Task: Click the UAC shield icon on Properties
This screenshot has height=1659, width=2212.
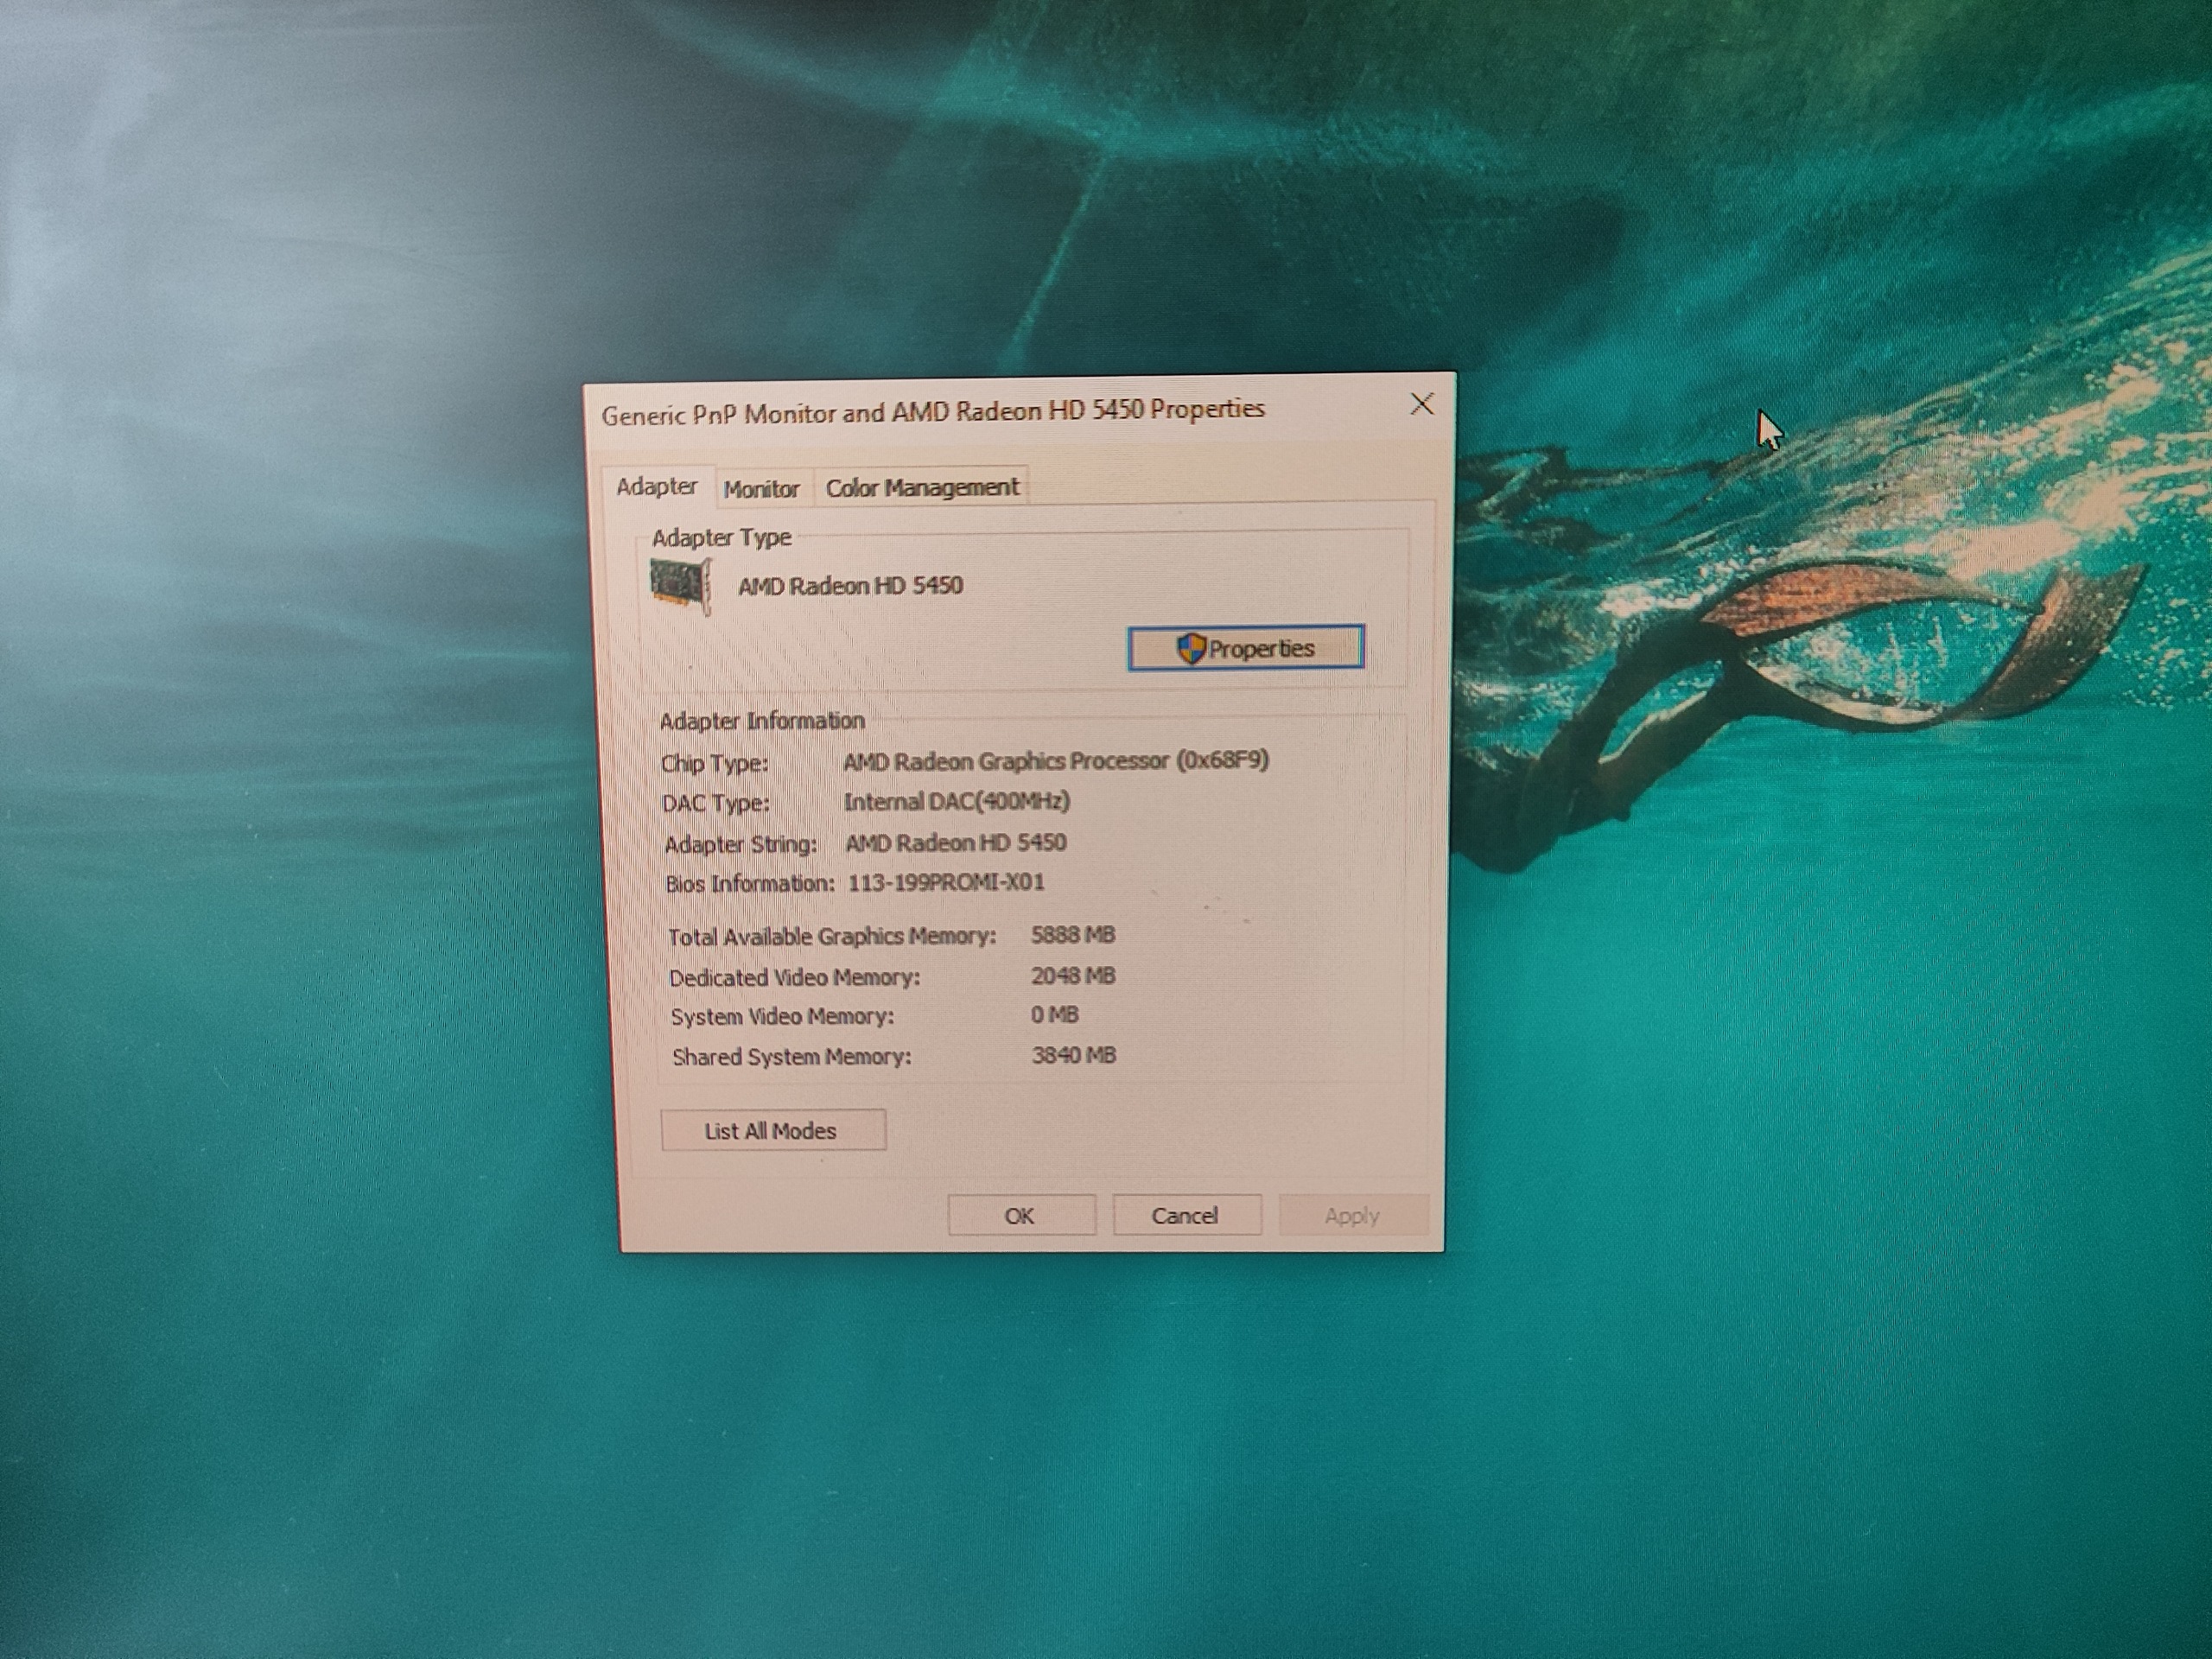Action: pos(1190,649)
